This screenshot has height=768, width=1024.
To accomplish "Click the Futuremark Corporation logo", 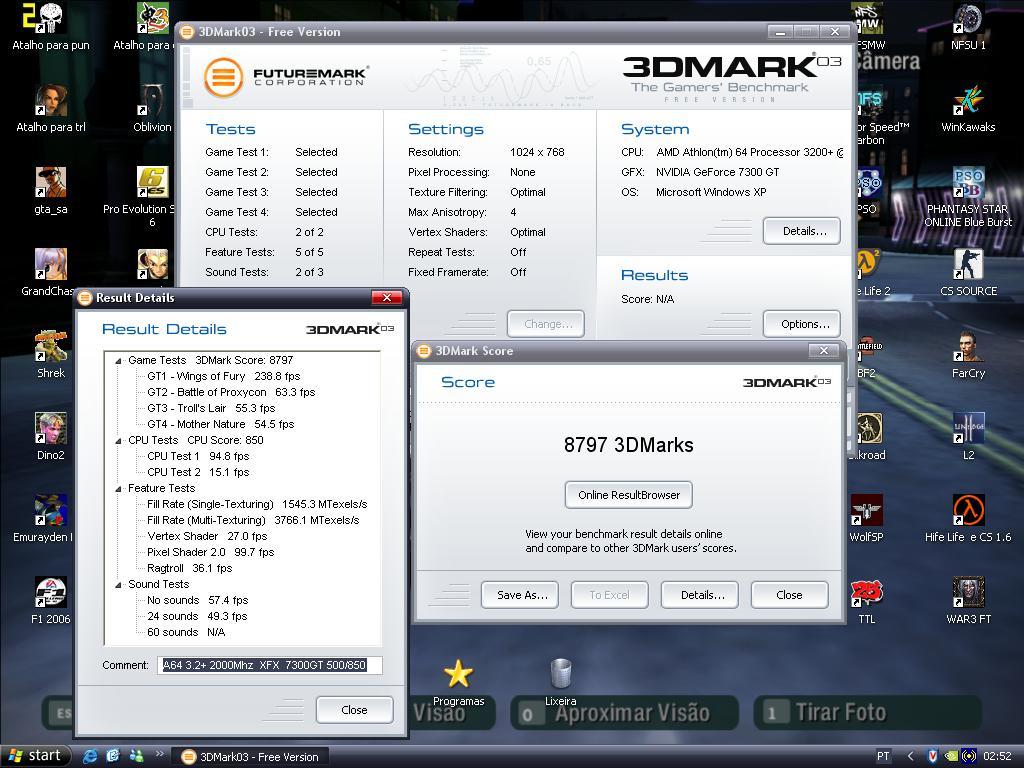I will (x=287, y=76).
